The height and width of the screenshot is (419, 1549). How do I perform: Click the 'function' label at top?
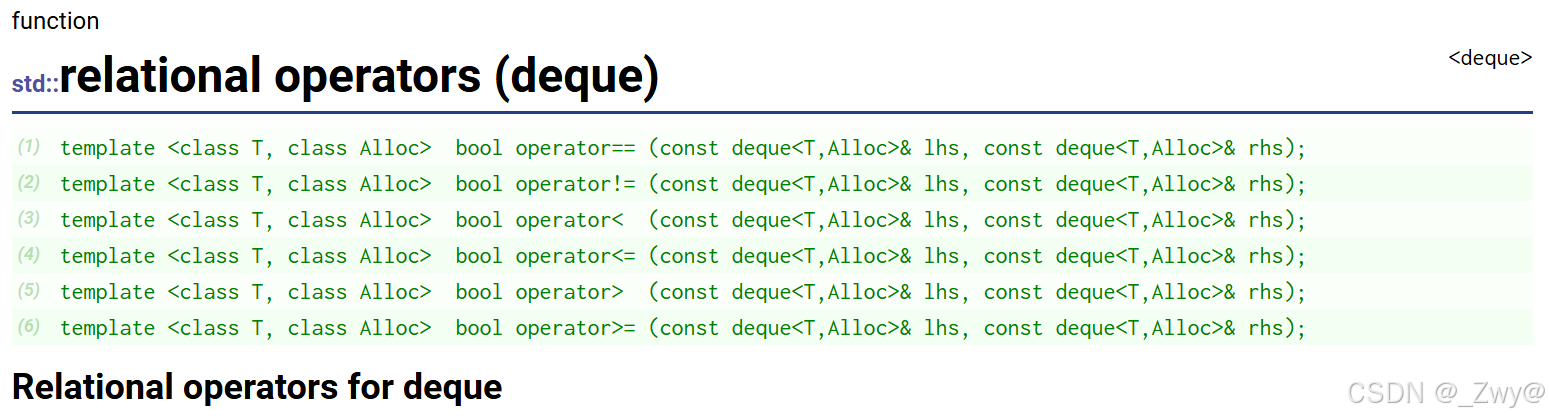(x=55, y=20)
